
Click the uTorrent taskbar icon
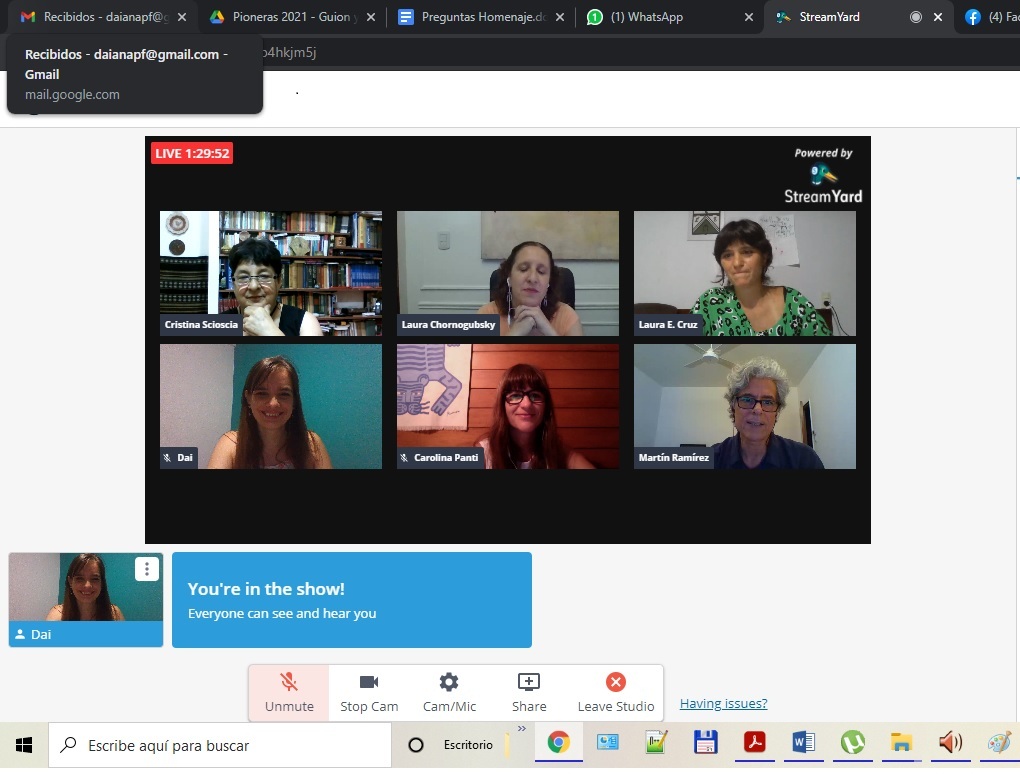(852, 743)
